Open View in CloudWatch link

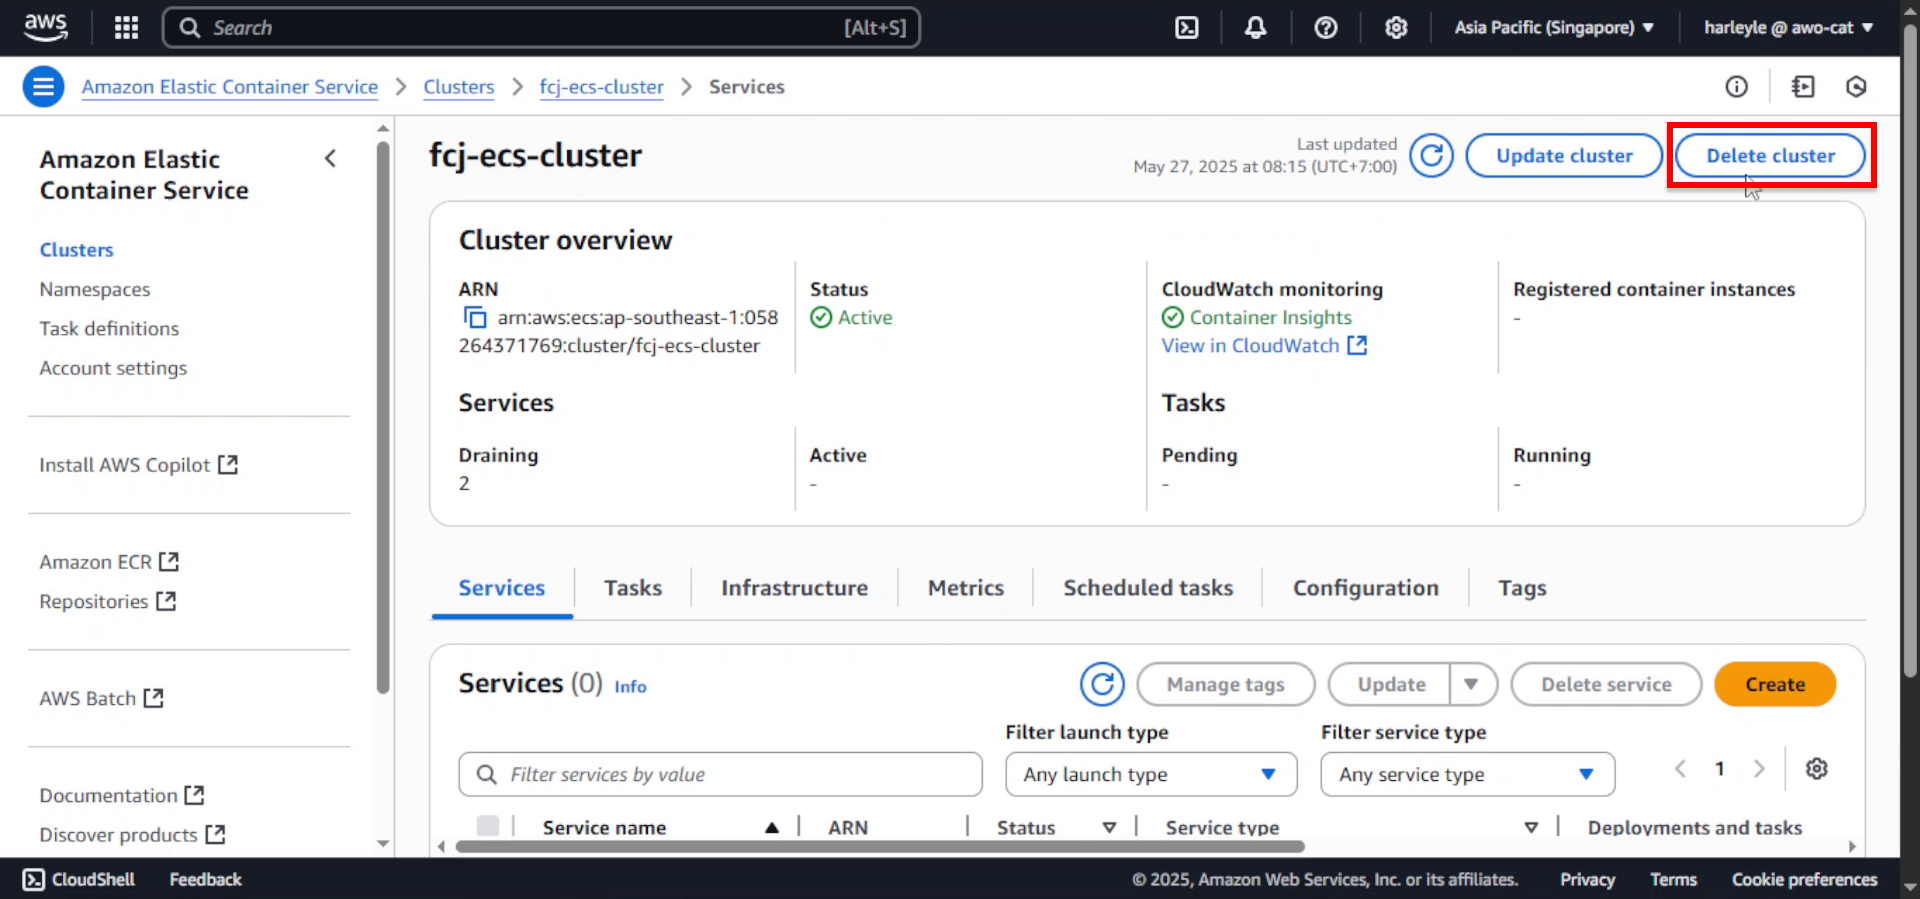pyautogui.click(x=1264, y=346)
